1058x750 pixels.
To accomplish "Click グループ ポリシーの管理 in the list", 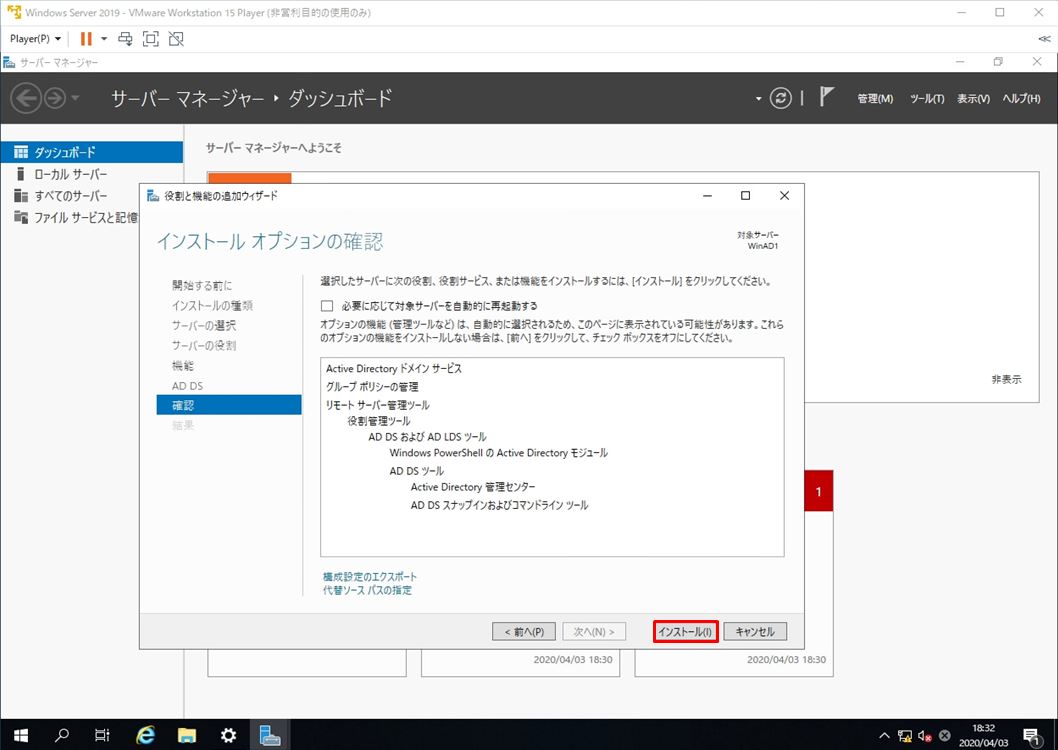I will click(x=372, y=386).
